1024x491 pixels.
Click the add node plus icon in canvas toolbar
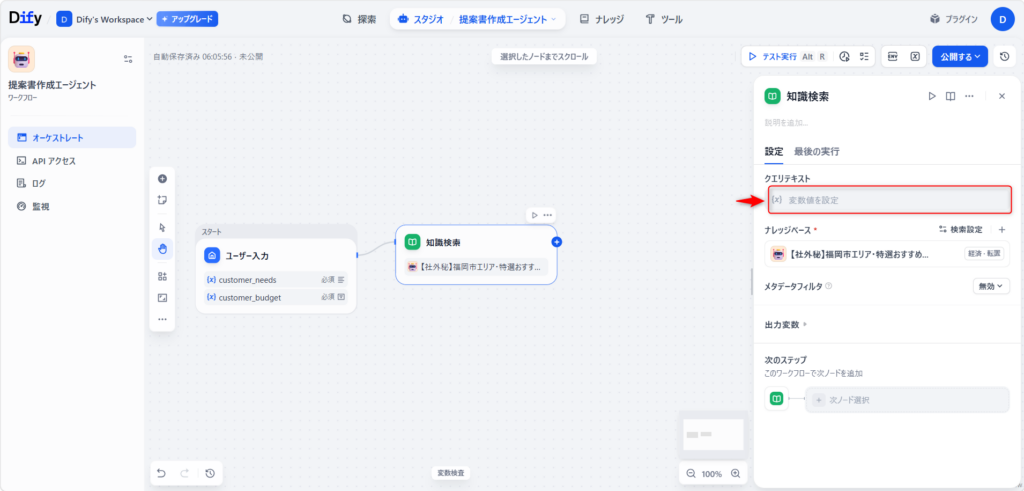click(x=162, y=178)
